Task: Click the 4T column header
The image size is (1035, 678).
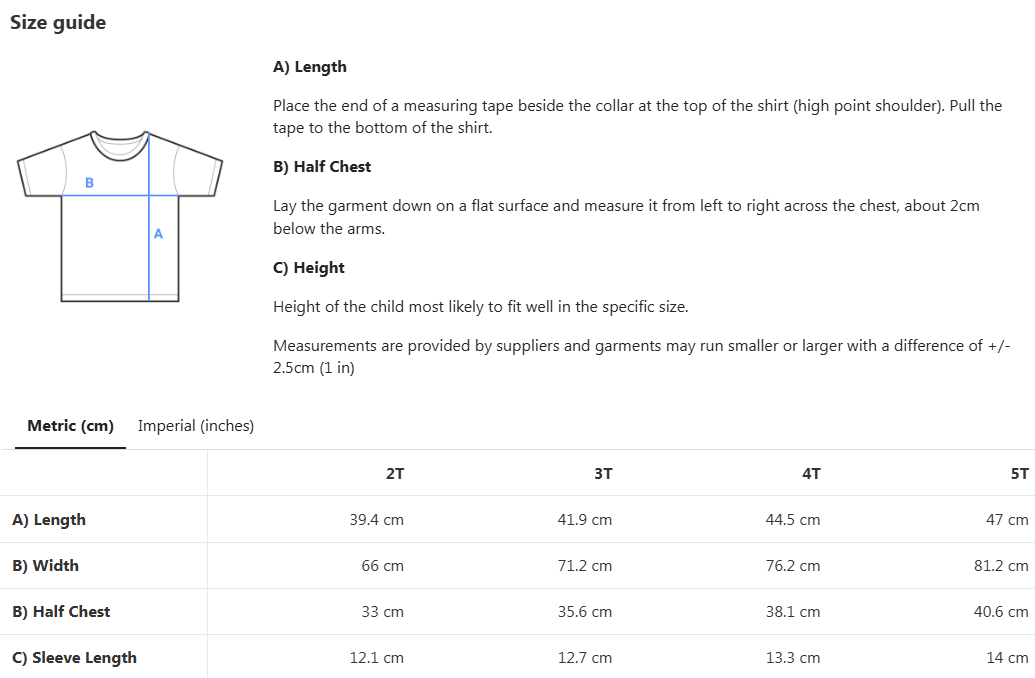Action: coord(811,473)
